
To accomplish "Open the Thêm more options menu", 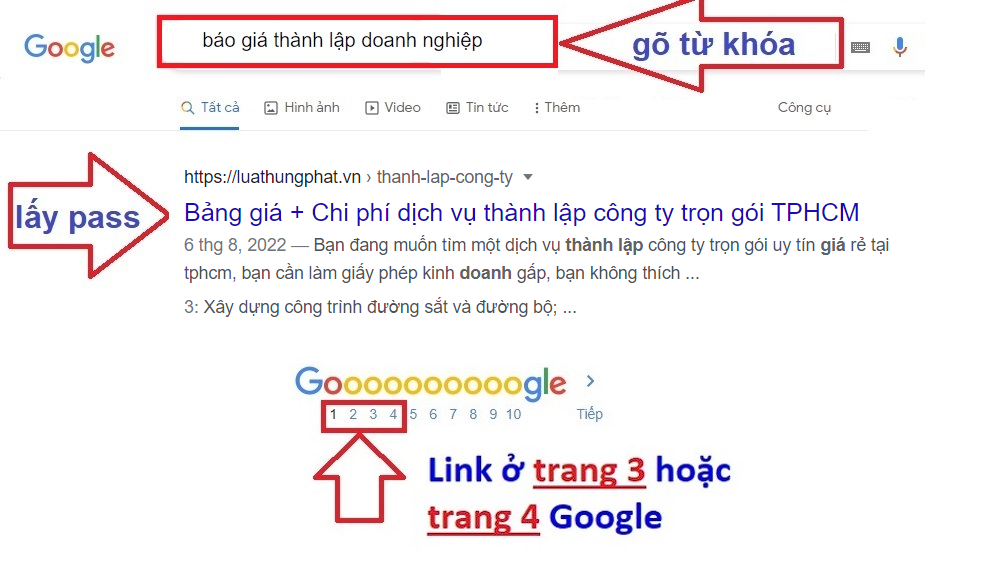I will pyautogui.click(x=557, y=108).
